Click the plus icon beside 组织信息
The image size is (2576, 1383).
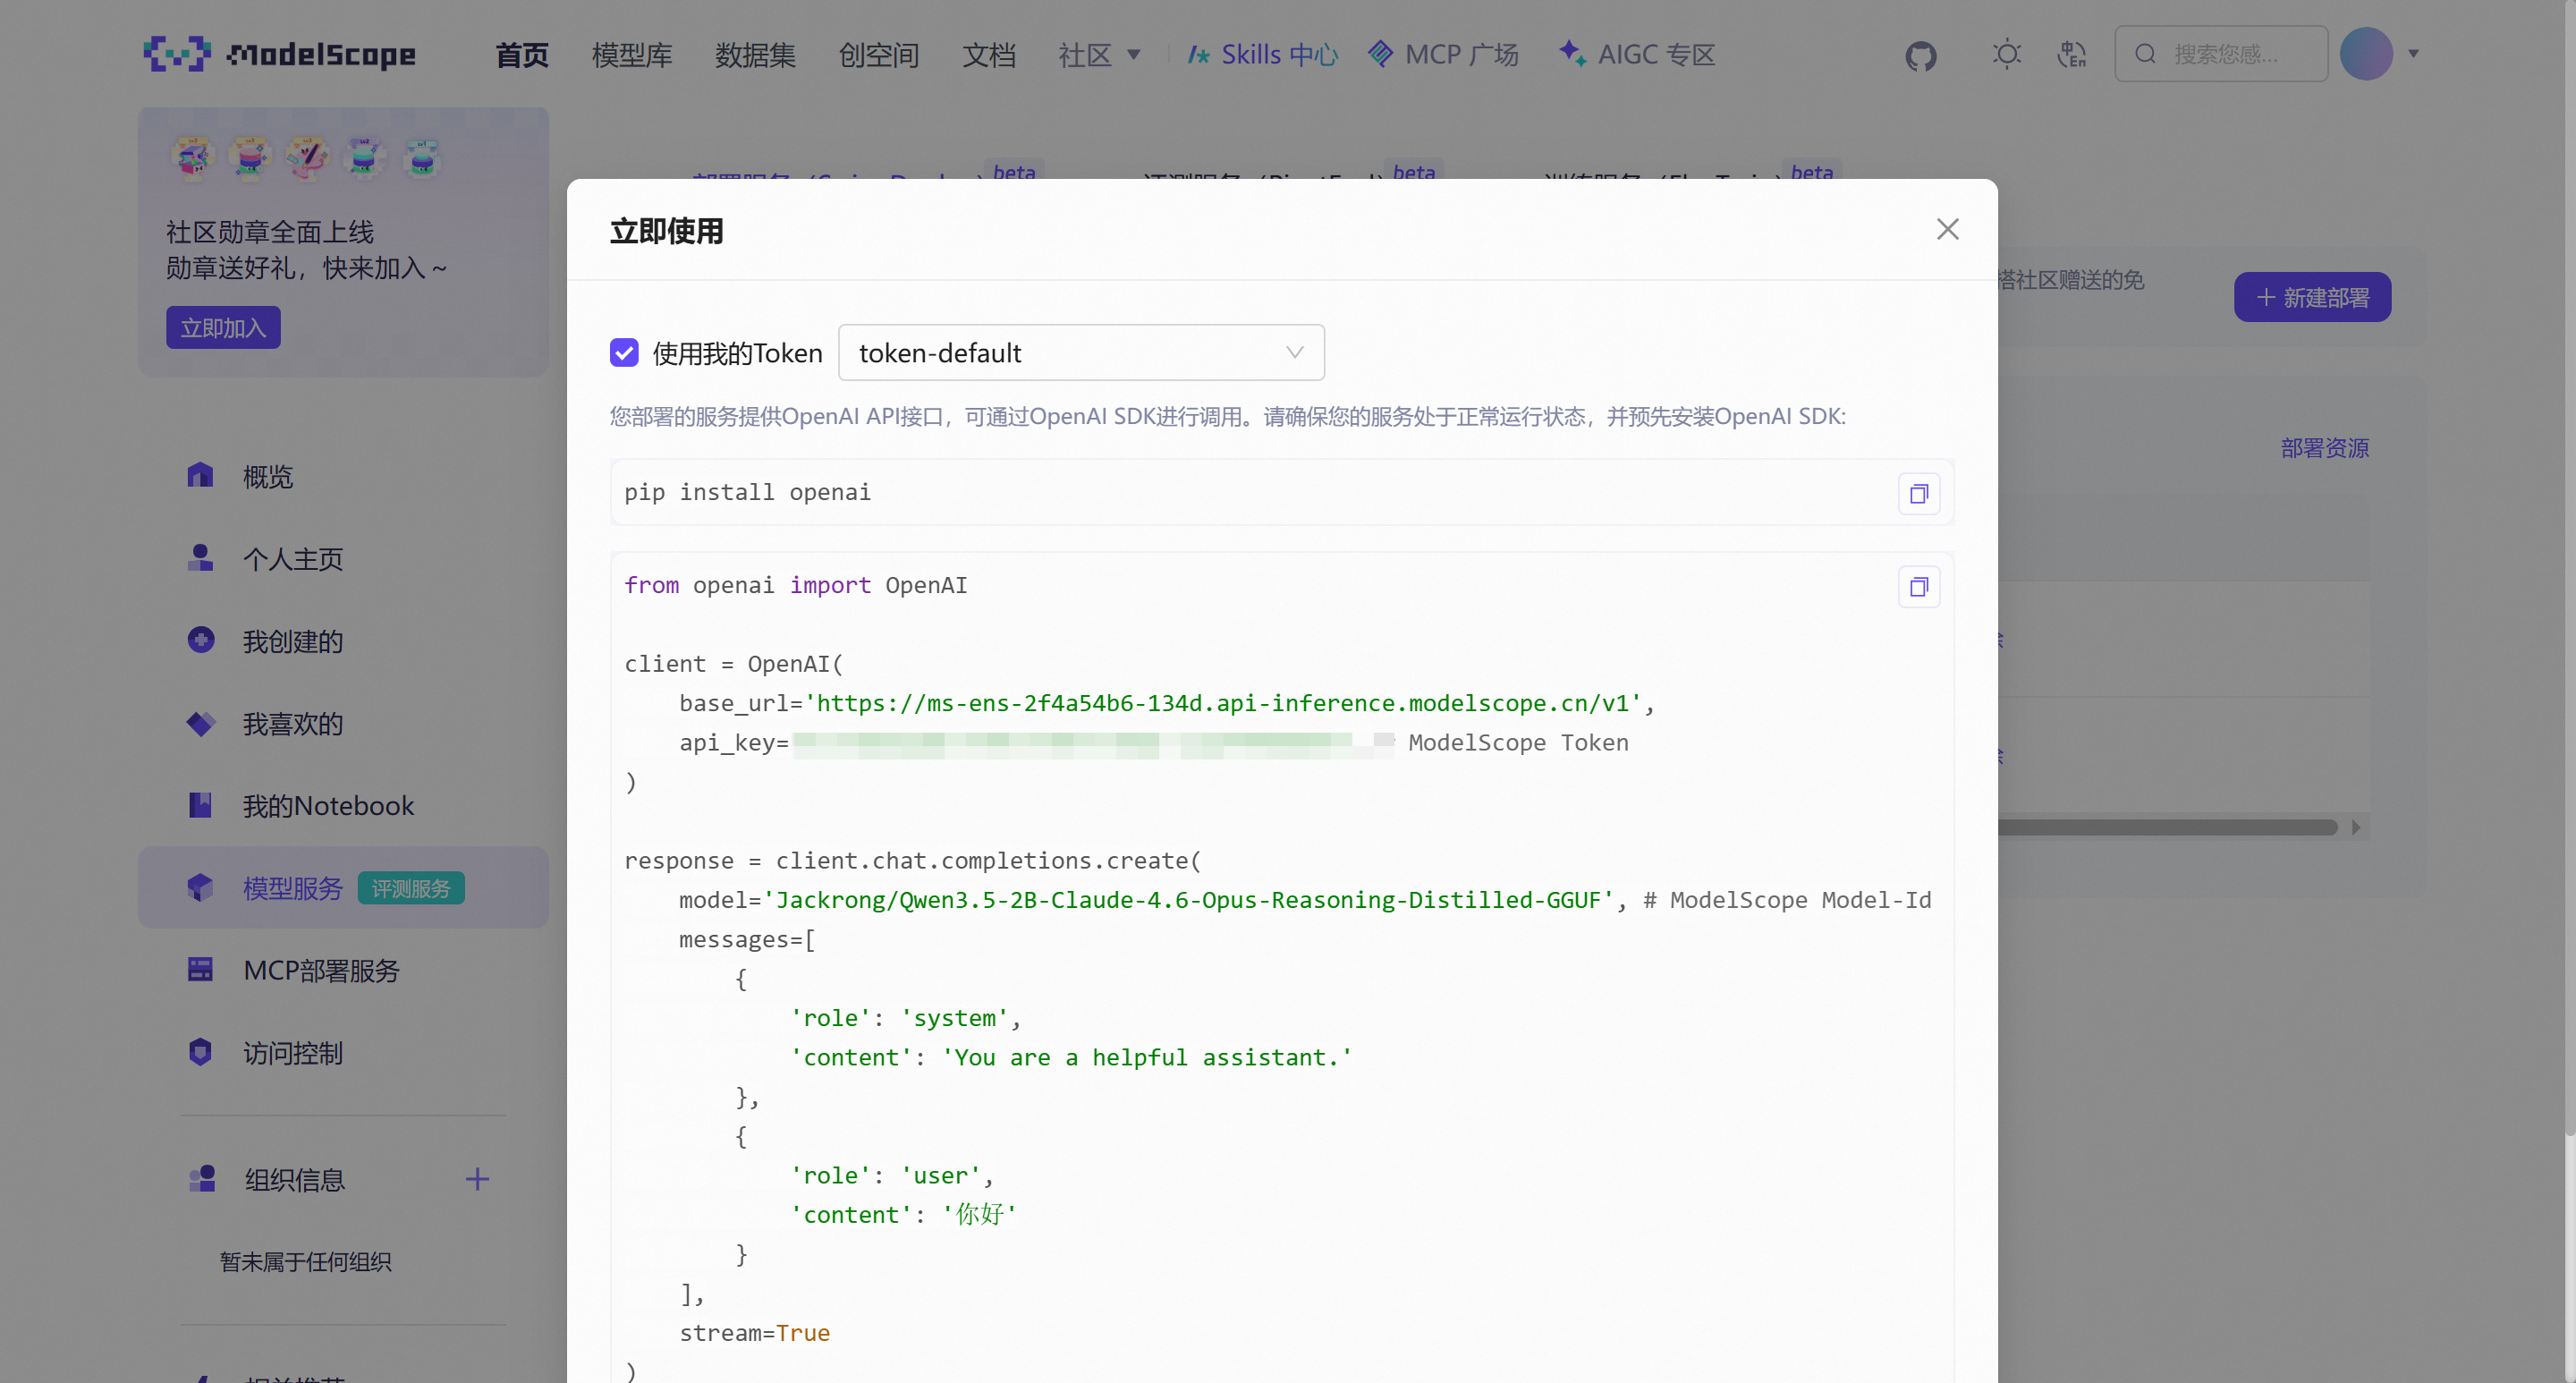coord(477,1179)
